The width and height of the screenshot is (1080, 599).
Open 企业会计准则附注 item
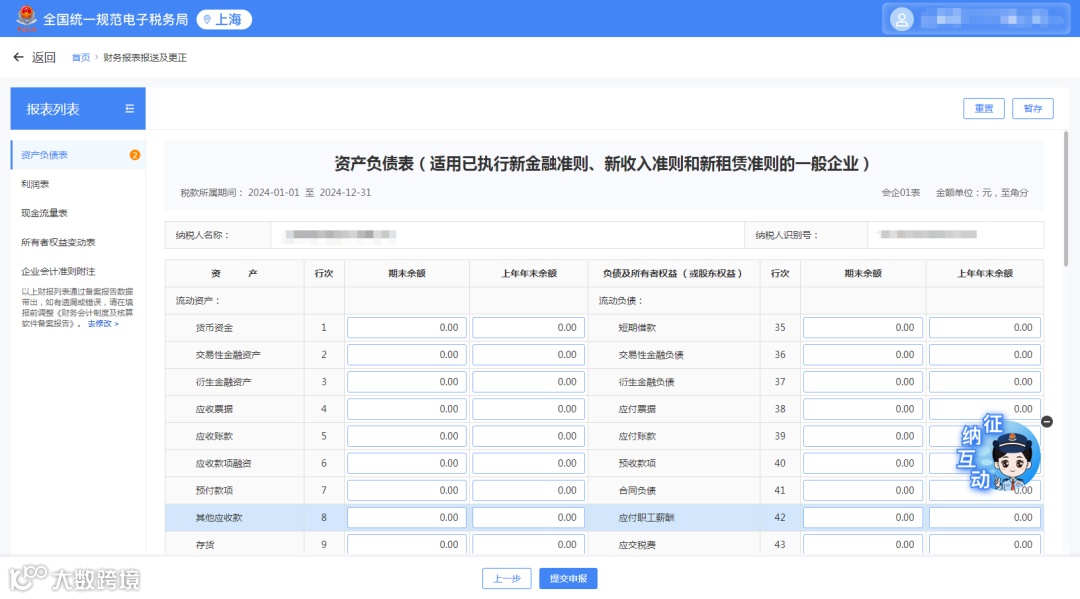click(x=58, y=271)
